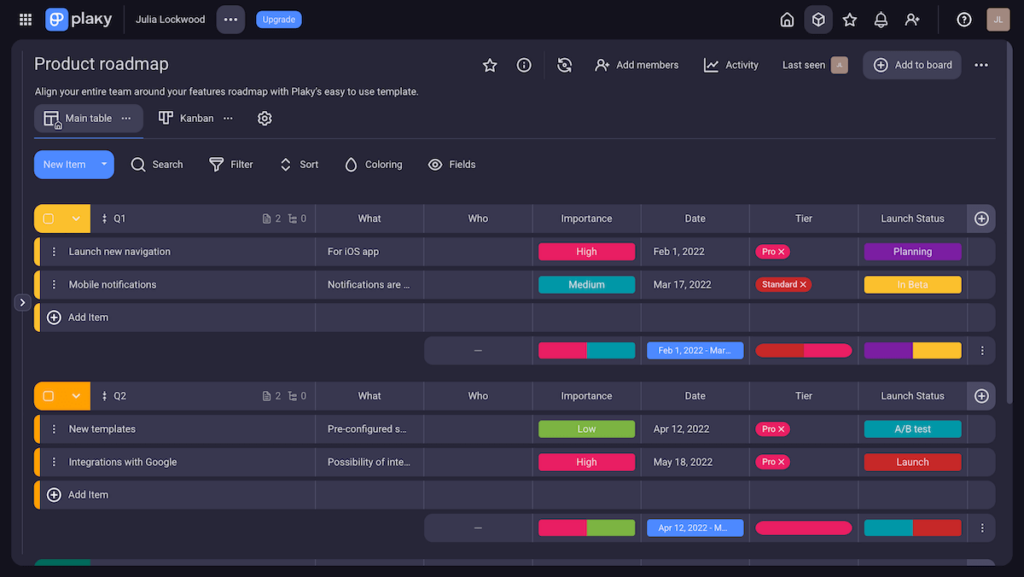Check the checkbox on the Q1 header

[x=47, y=218]
